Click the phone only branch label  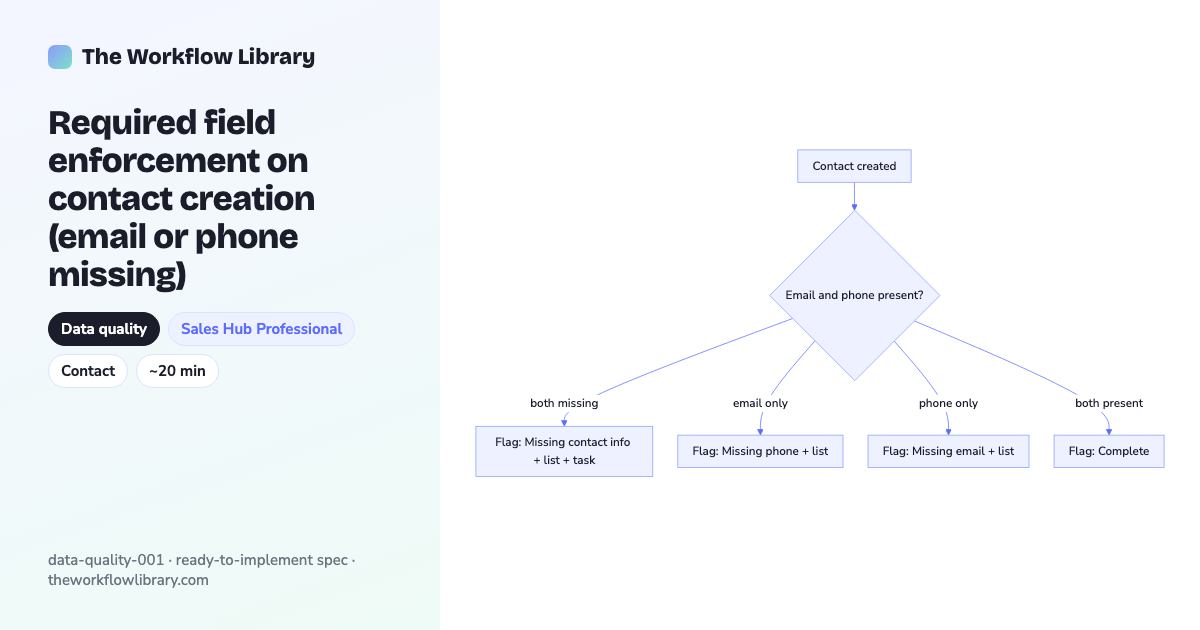948,403
